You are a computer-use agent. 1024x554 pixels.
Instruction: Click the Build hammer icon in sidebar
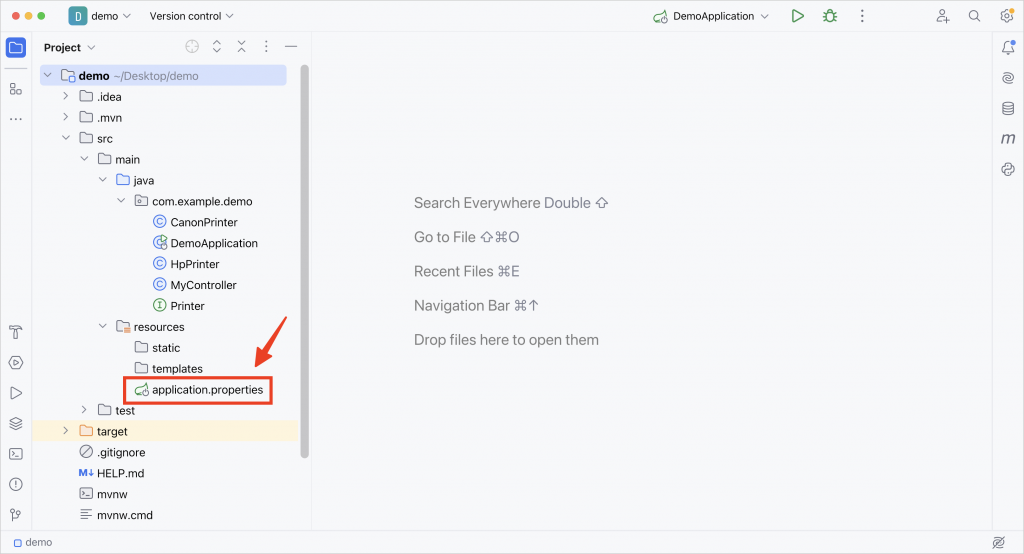click(x=16, y=332)
